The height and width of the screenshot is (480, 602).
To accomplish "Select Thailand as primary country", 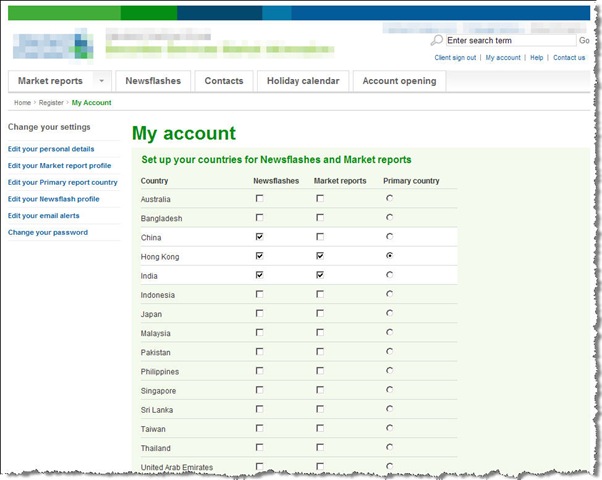I will (x=390, y=447).
